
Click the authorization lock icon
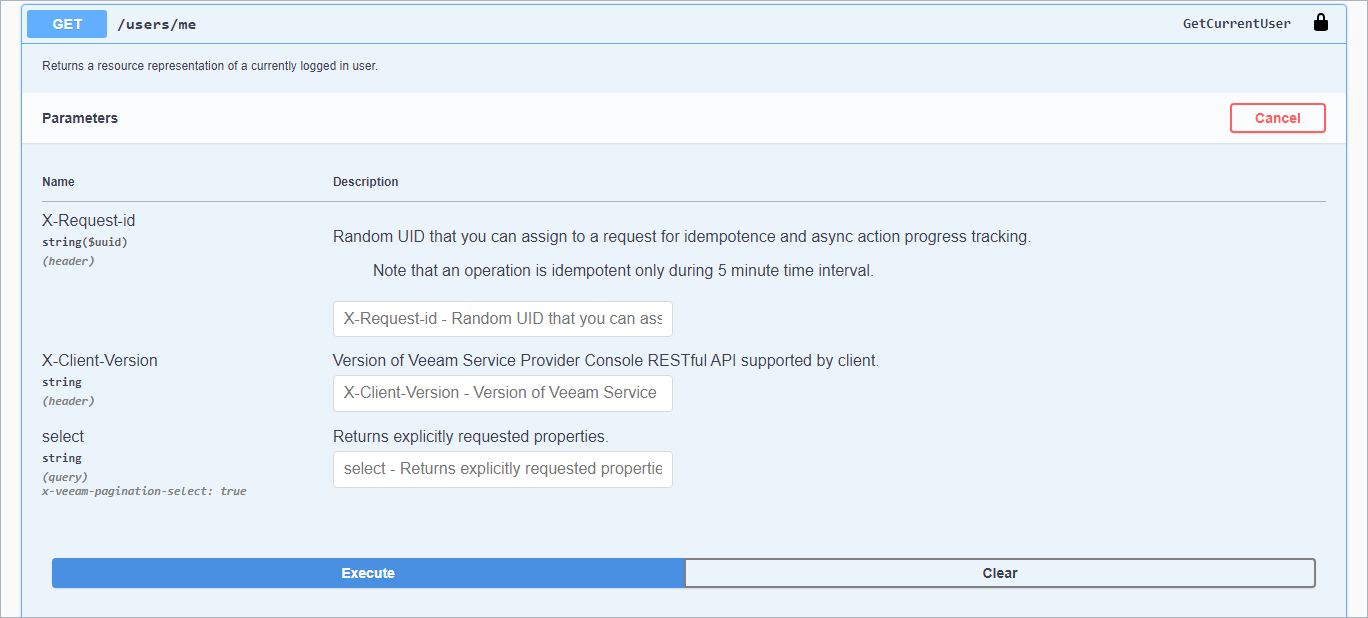click(x=1320, y=23)
